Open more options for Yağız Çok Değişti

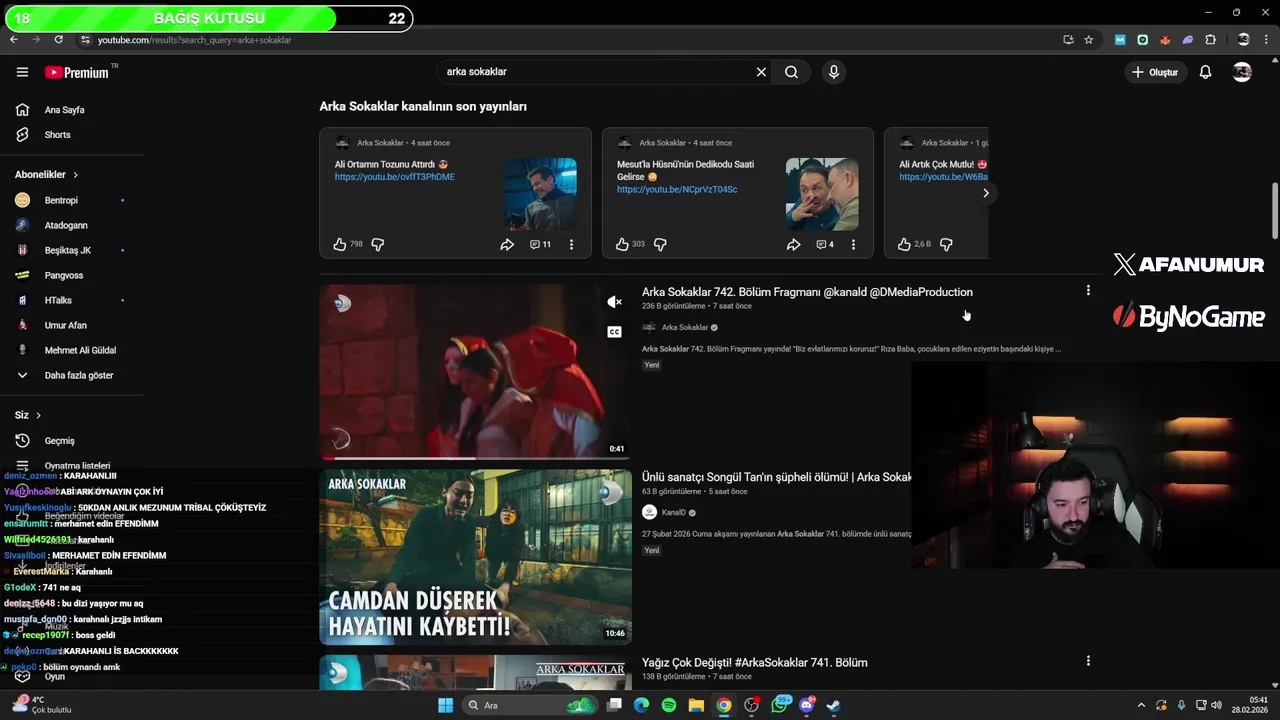(1088, 661)
